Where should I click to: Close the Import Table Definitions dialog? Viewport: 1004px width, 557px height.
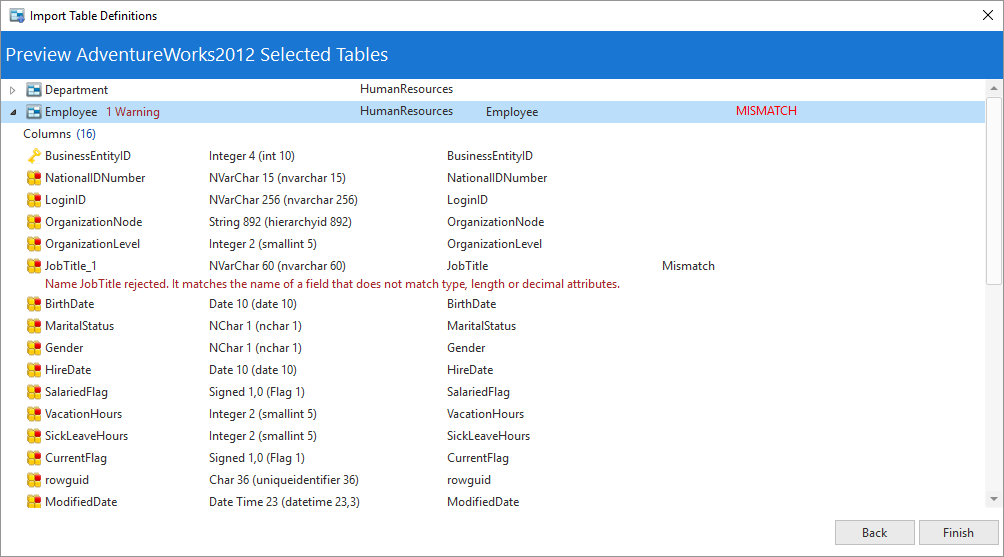988,15
